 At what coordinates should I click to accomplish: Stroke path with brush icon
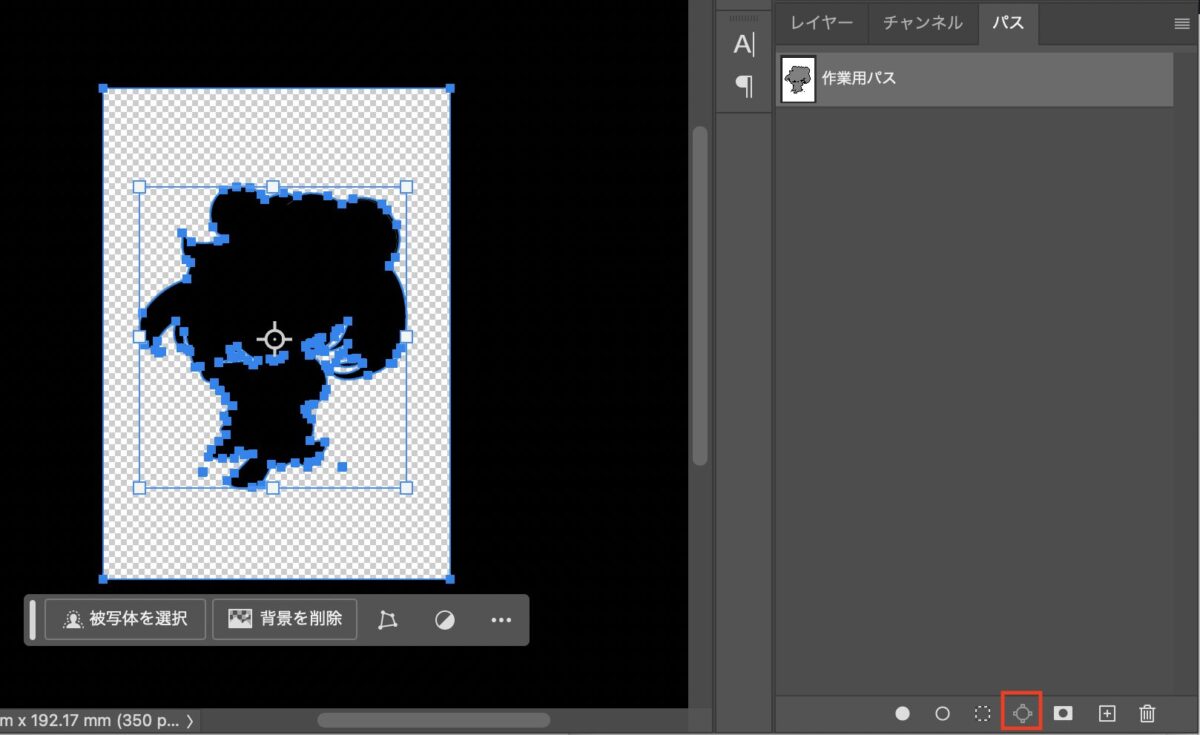tap(942, 713)
